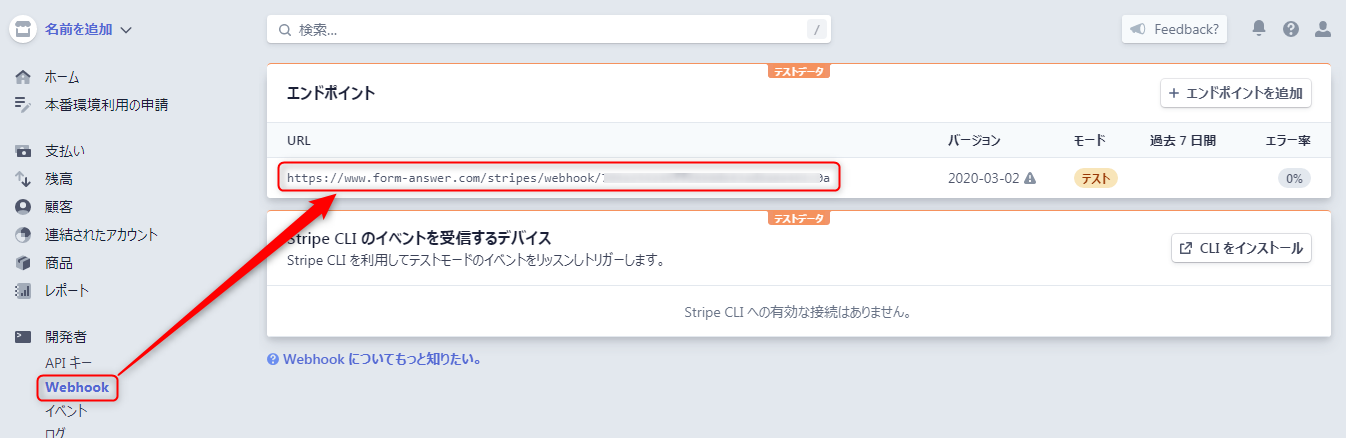Open the 名前を追加 account dropdown
This screenshot has height=438, width=1346.
(x=88, y=30)
